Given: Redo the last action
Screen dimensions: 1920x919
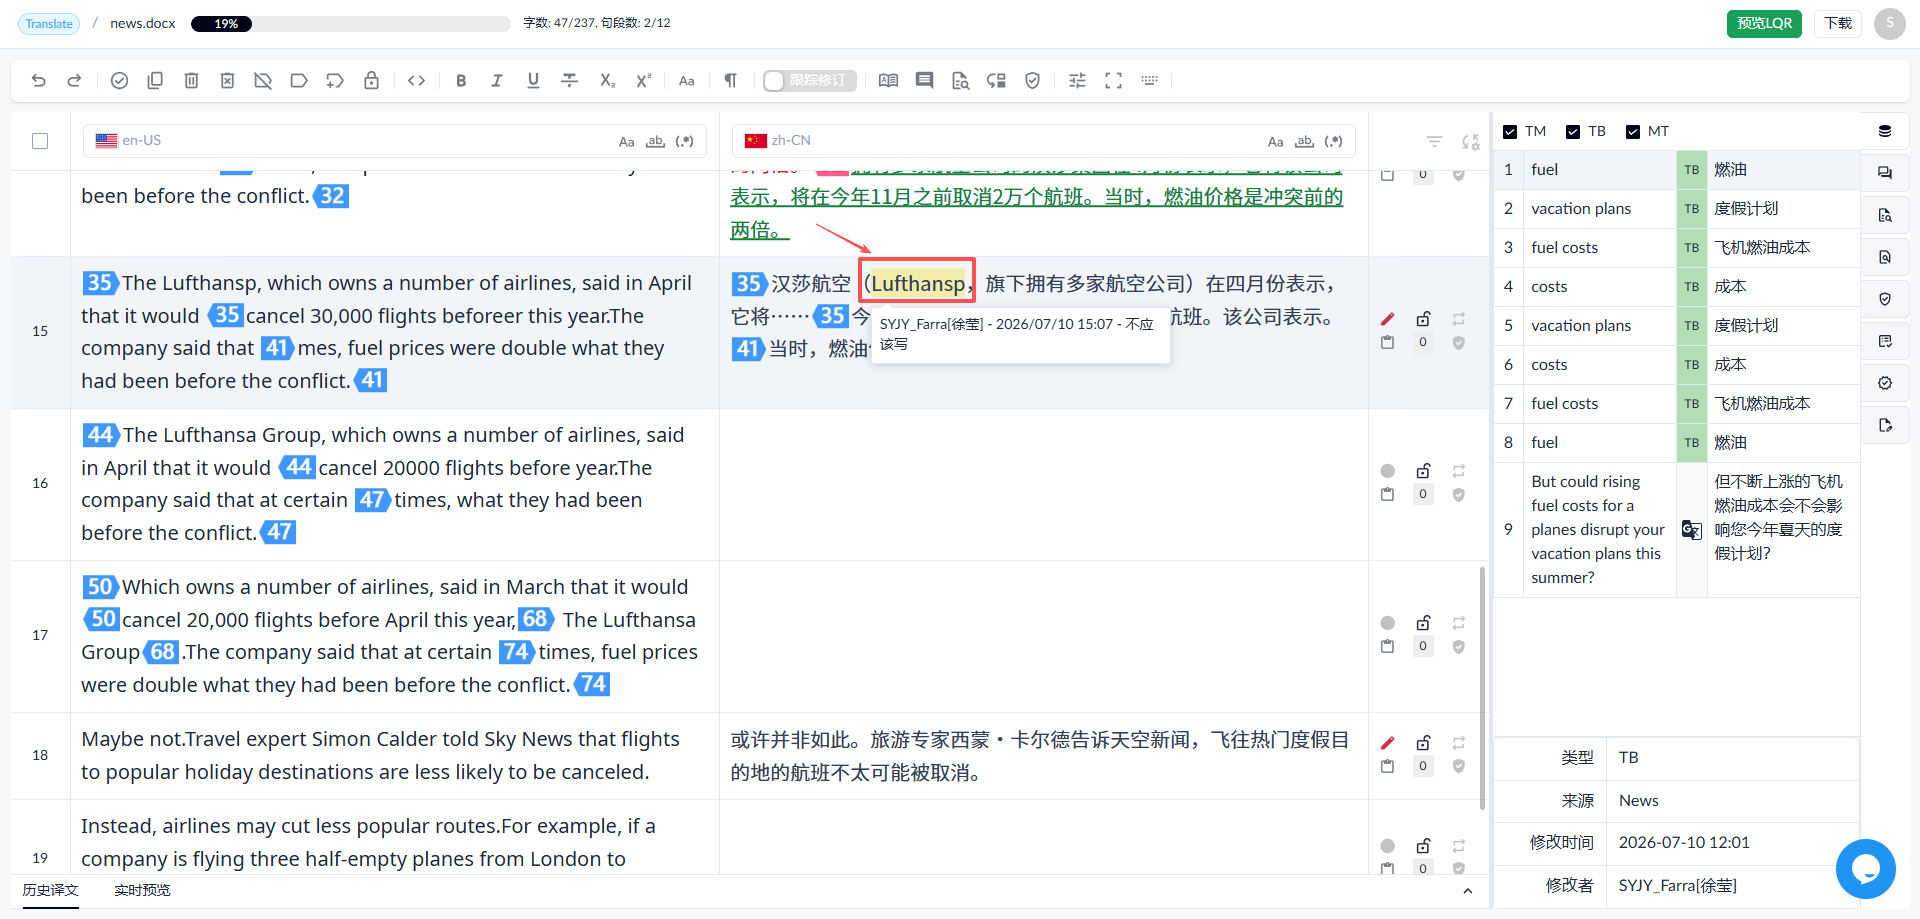Looking at the screenshot, I should (74, 81).
